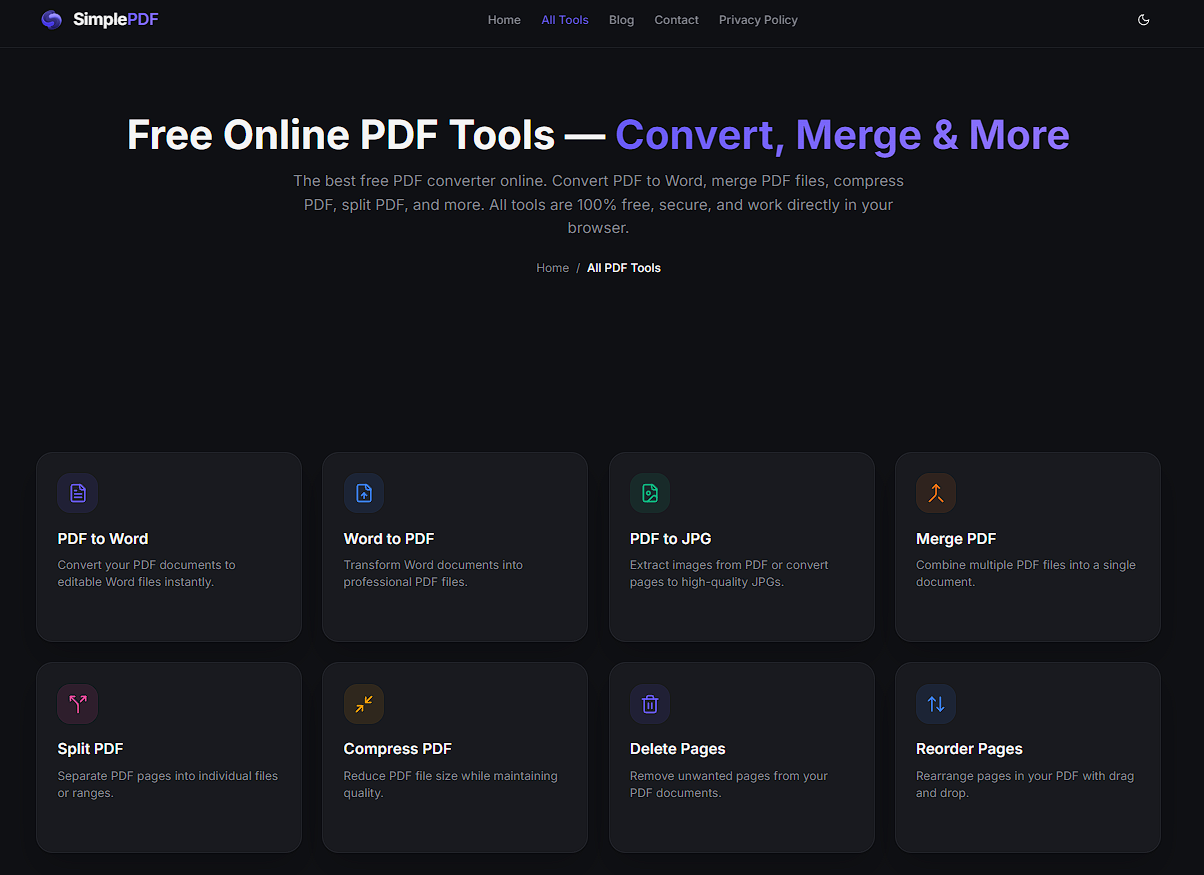Click the Compress PDF card

[454, 757]
